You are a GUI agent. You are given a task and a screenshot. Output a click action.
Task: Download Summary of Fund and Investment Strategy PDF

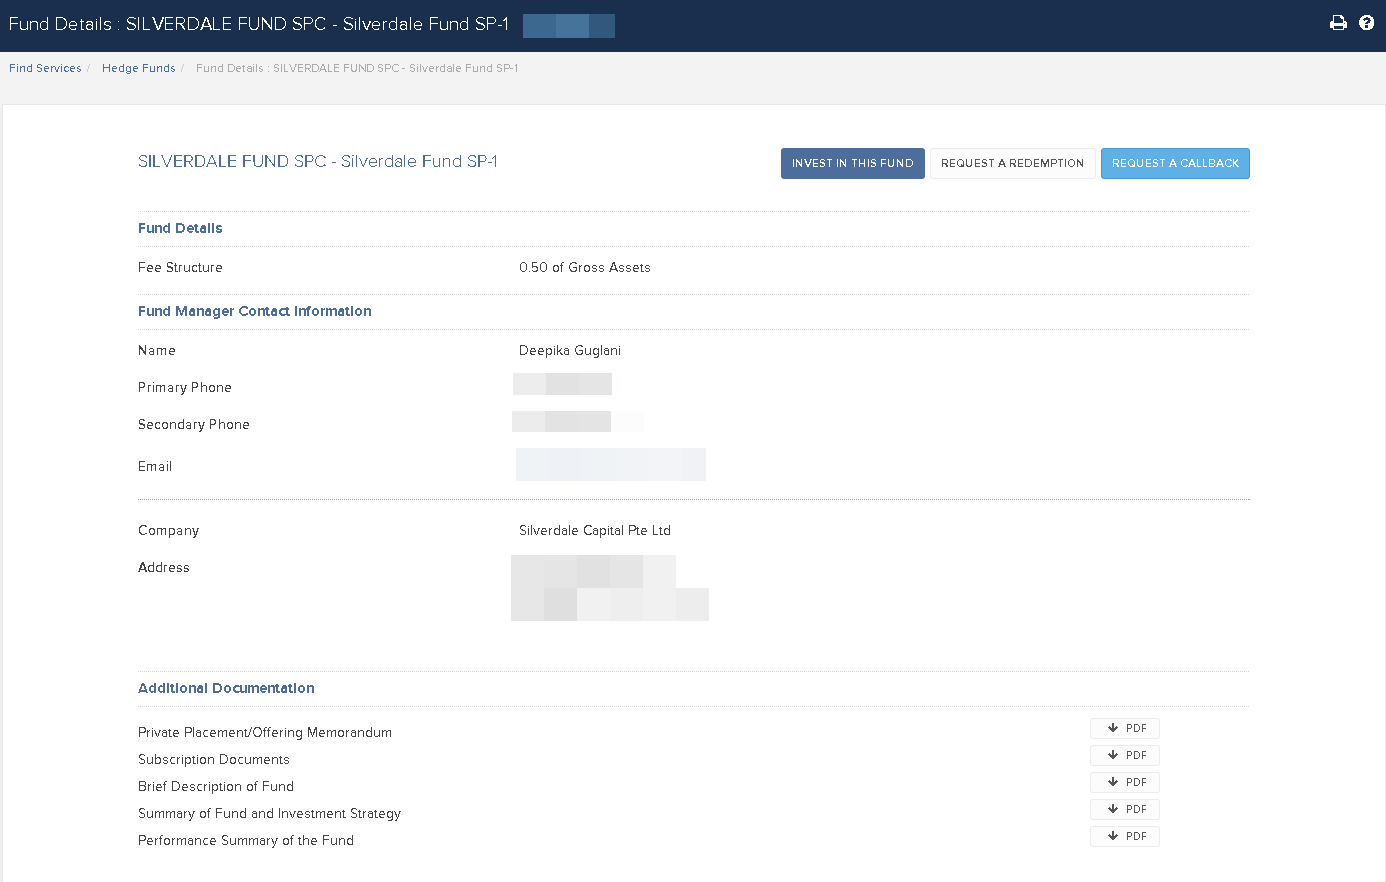coord(1125,809)
